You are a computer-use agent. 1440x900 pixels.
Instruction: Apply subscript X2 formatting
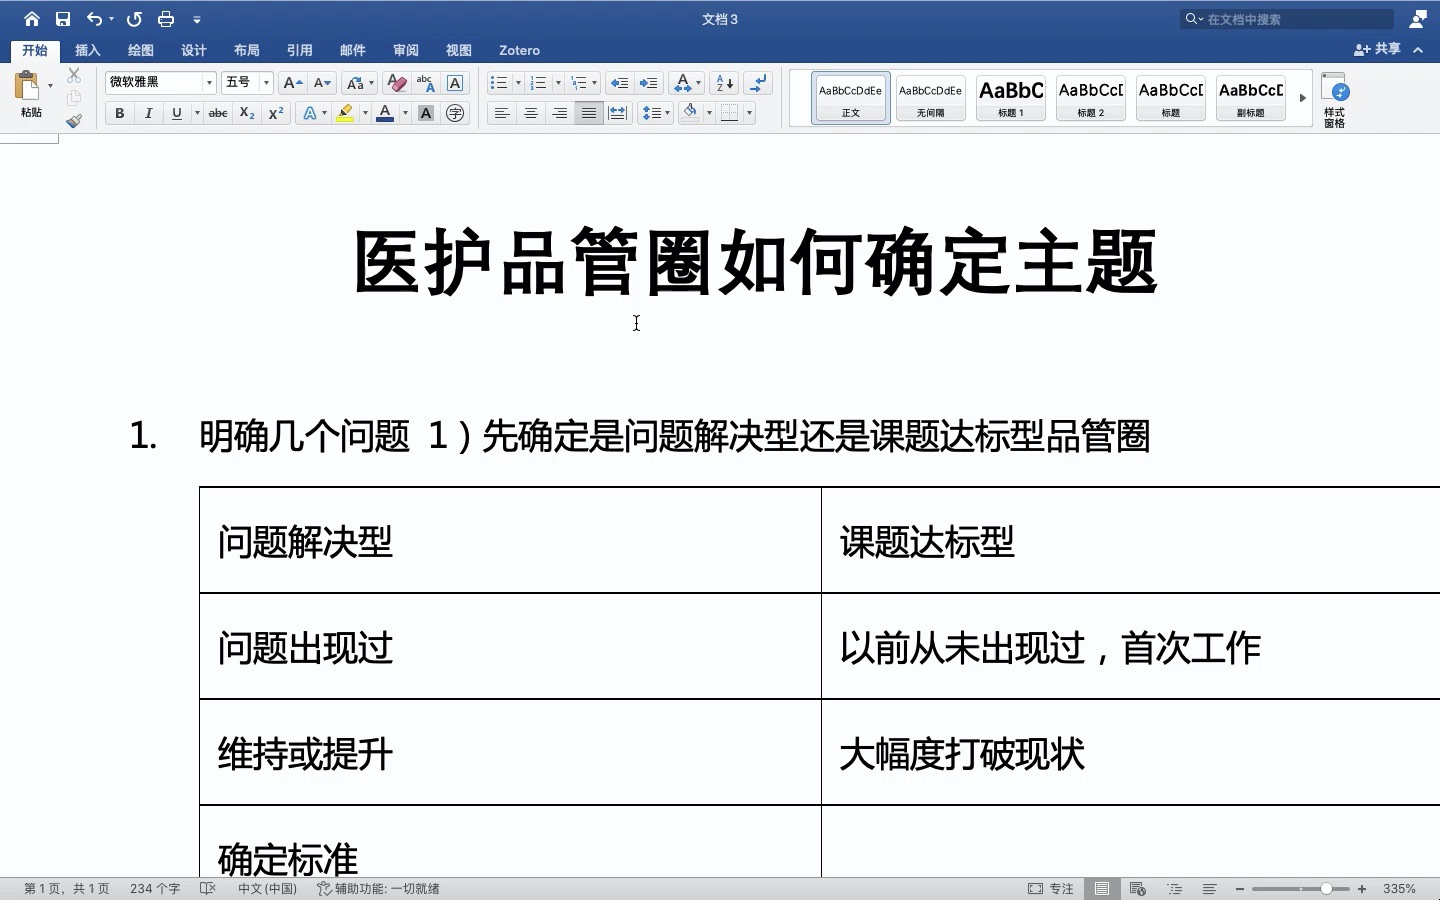(247, 113)
